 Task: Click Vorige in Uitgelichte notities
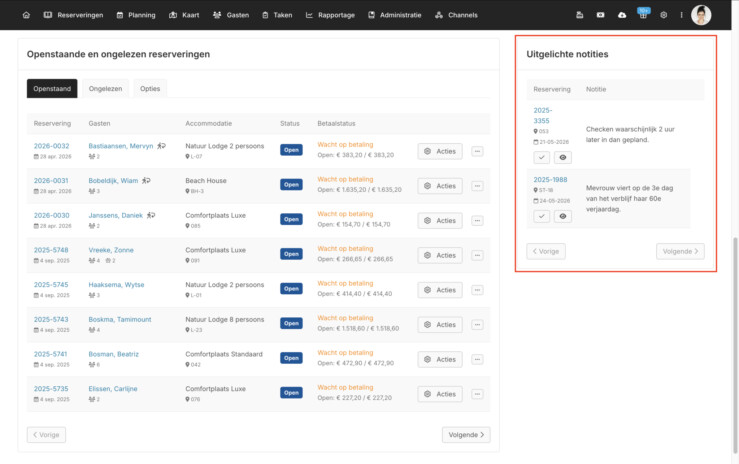[x=546, y=252]
